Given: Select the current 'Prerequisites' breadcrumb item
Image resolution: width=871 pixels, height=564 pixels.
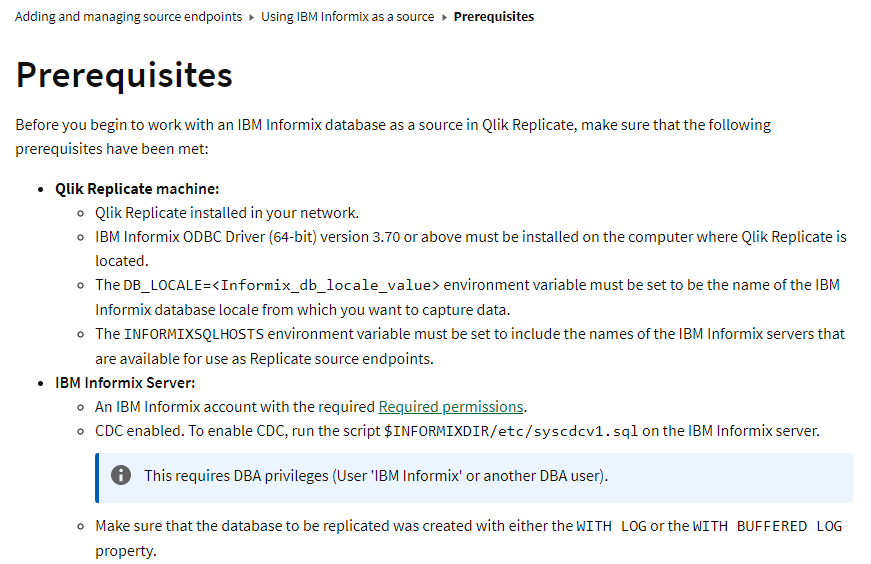Looking at the screenshot, I should click(x=493, y=17).
